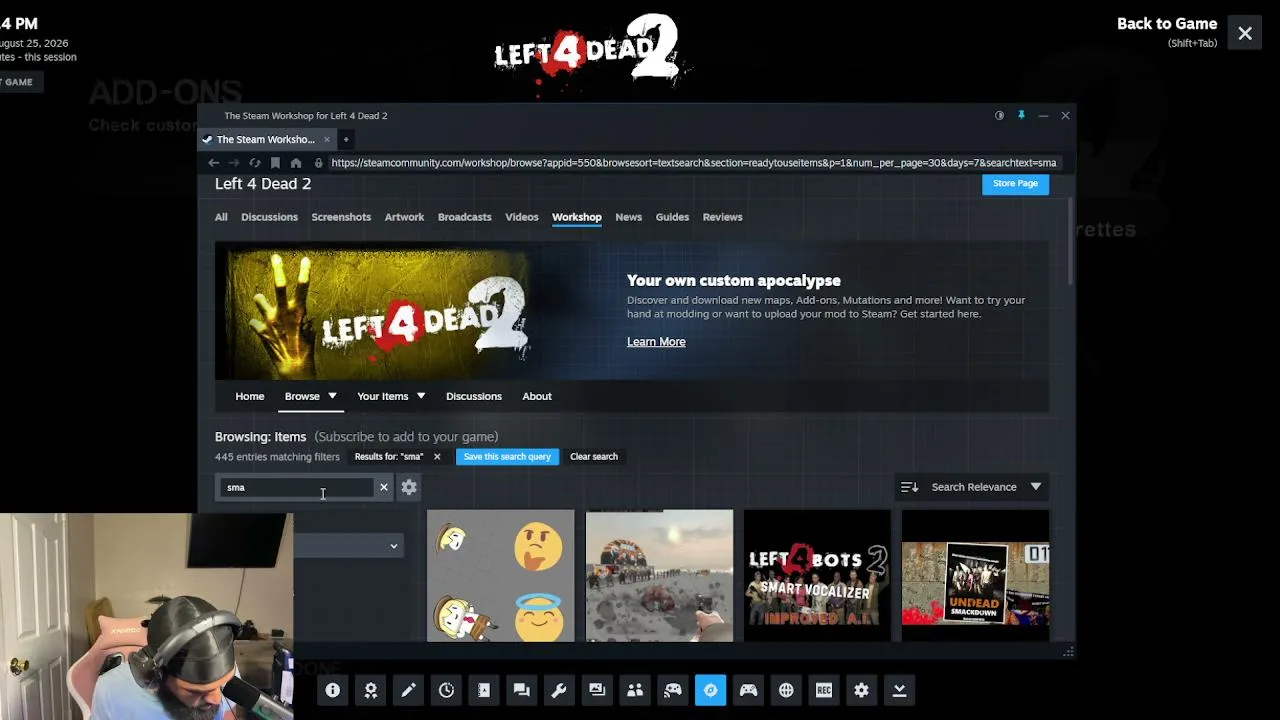Select The Steam Workshop browser tab
1280x720 pixels.
(265, 139)
